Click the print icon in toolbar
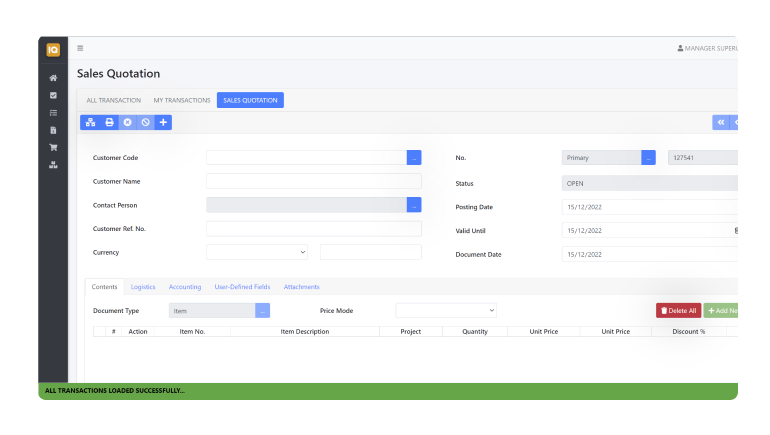Image resolution: width=770 pixels, height=435 pixels. point(109,122)
